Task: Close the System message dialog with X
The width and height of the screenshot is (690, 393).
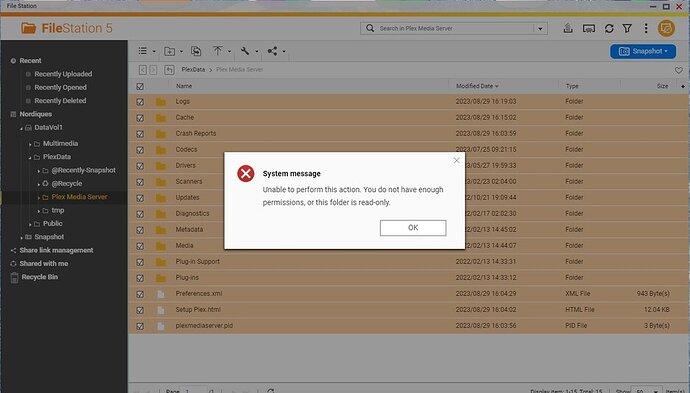Action: pyautogui.click(x=456, y=161)
